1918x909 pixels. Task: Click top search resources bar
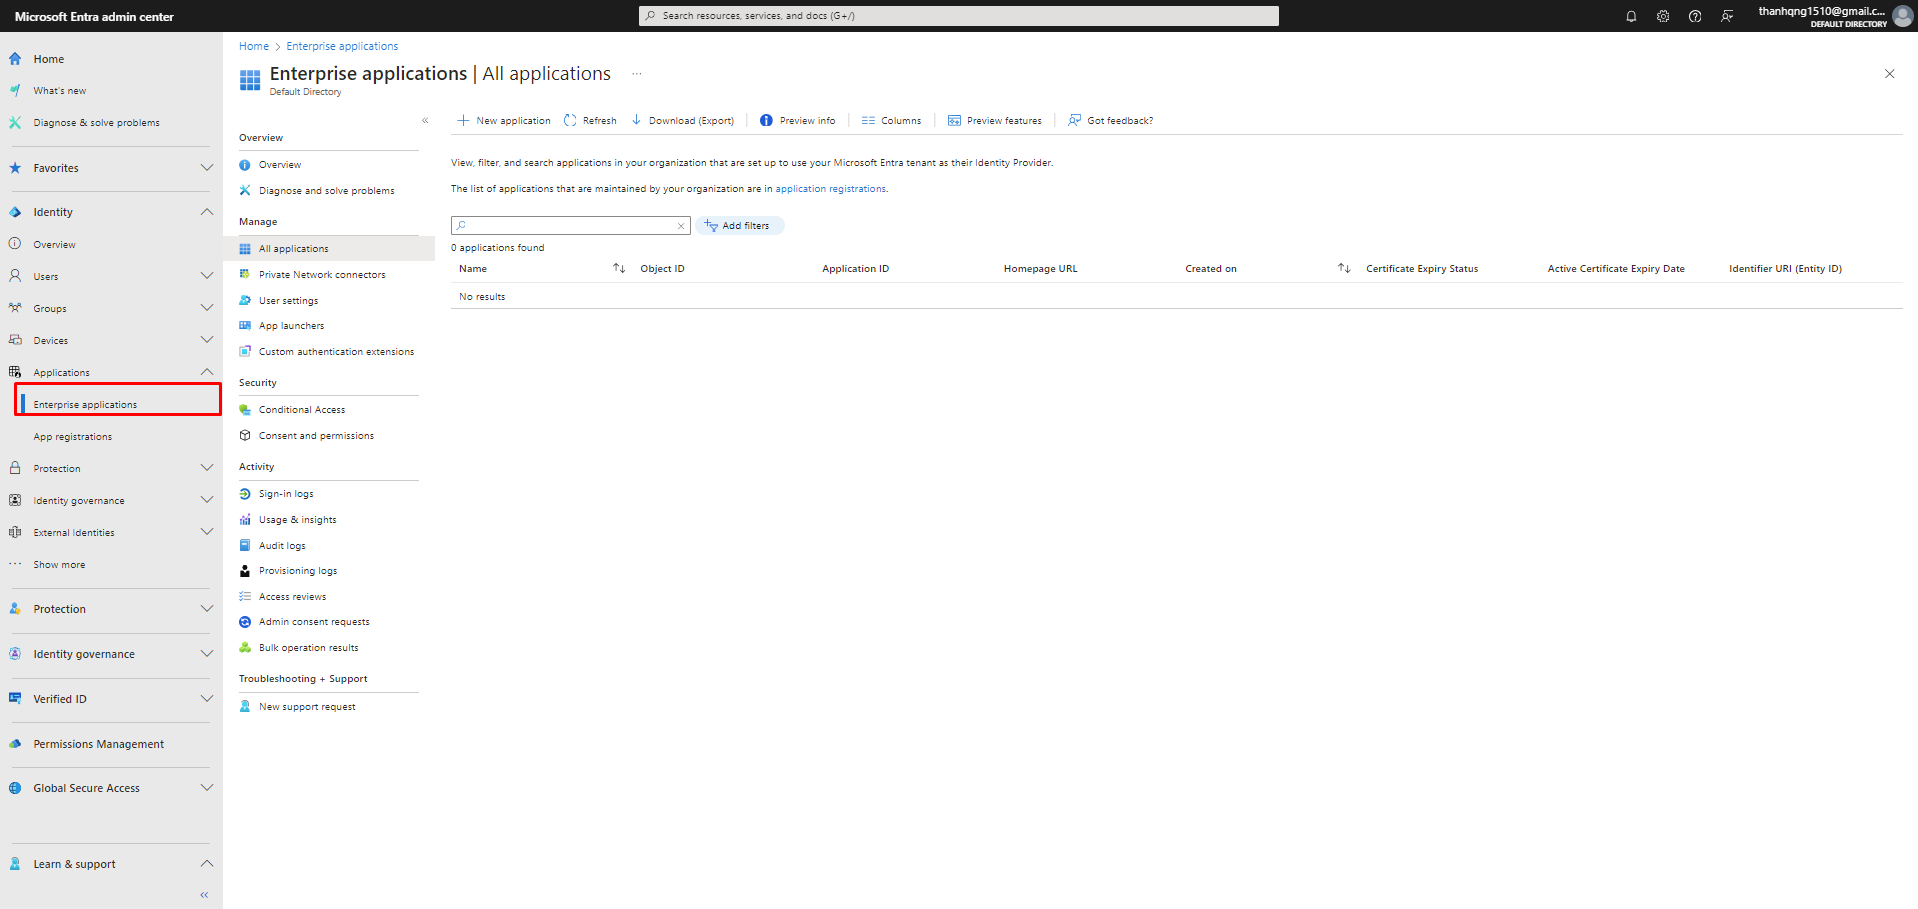(x=959, y=16)
